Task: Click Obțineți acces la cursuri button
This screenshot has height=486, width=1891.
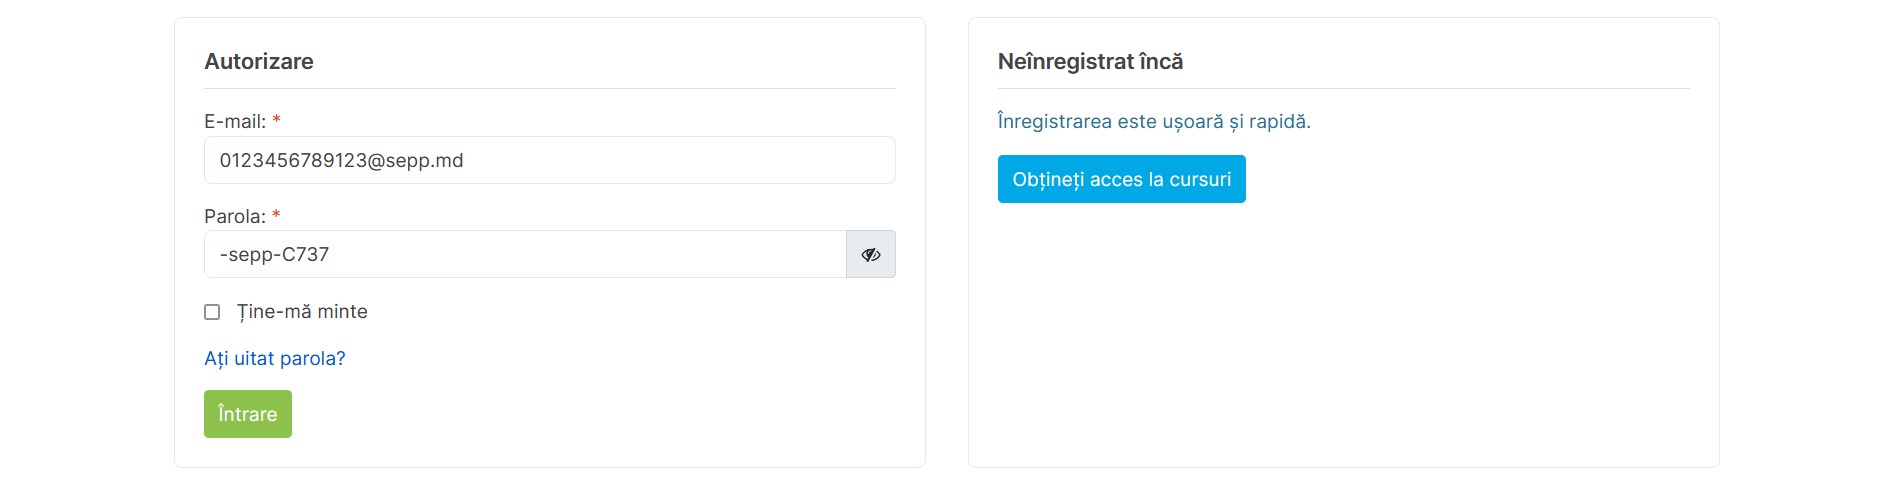Action: [1122, 179]
